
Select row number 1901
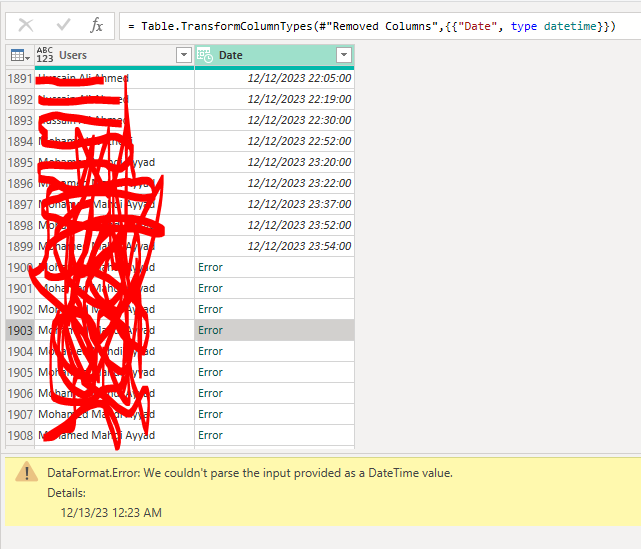[20, 289]
